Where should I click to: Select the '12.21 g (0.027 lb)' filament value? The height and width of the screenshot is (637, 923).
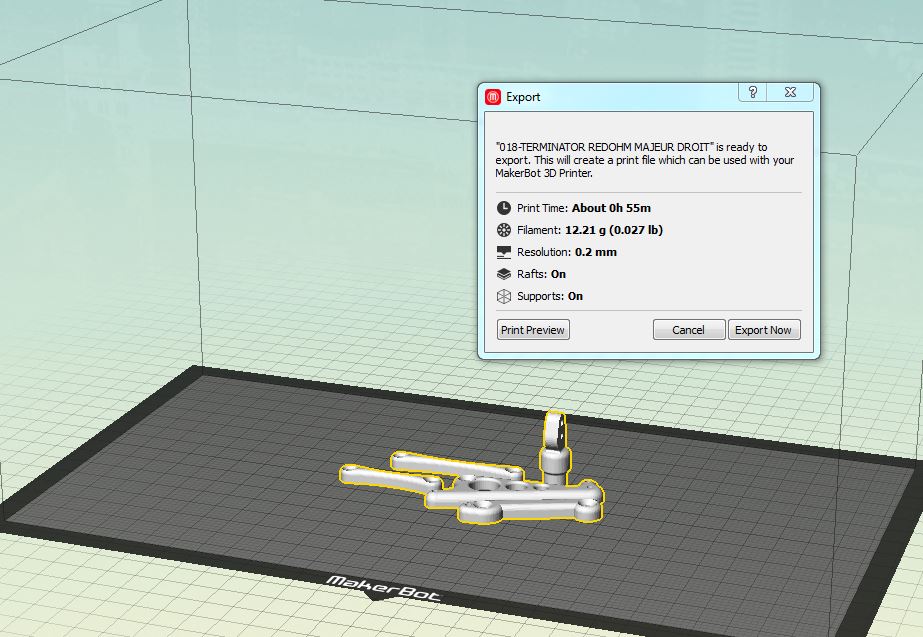pos(614,230)
